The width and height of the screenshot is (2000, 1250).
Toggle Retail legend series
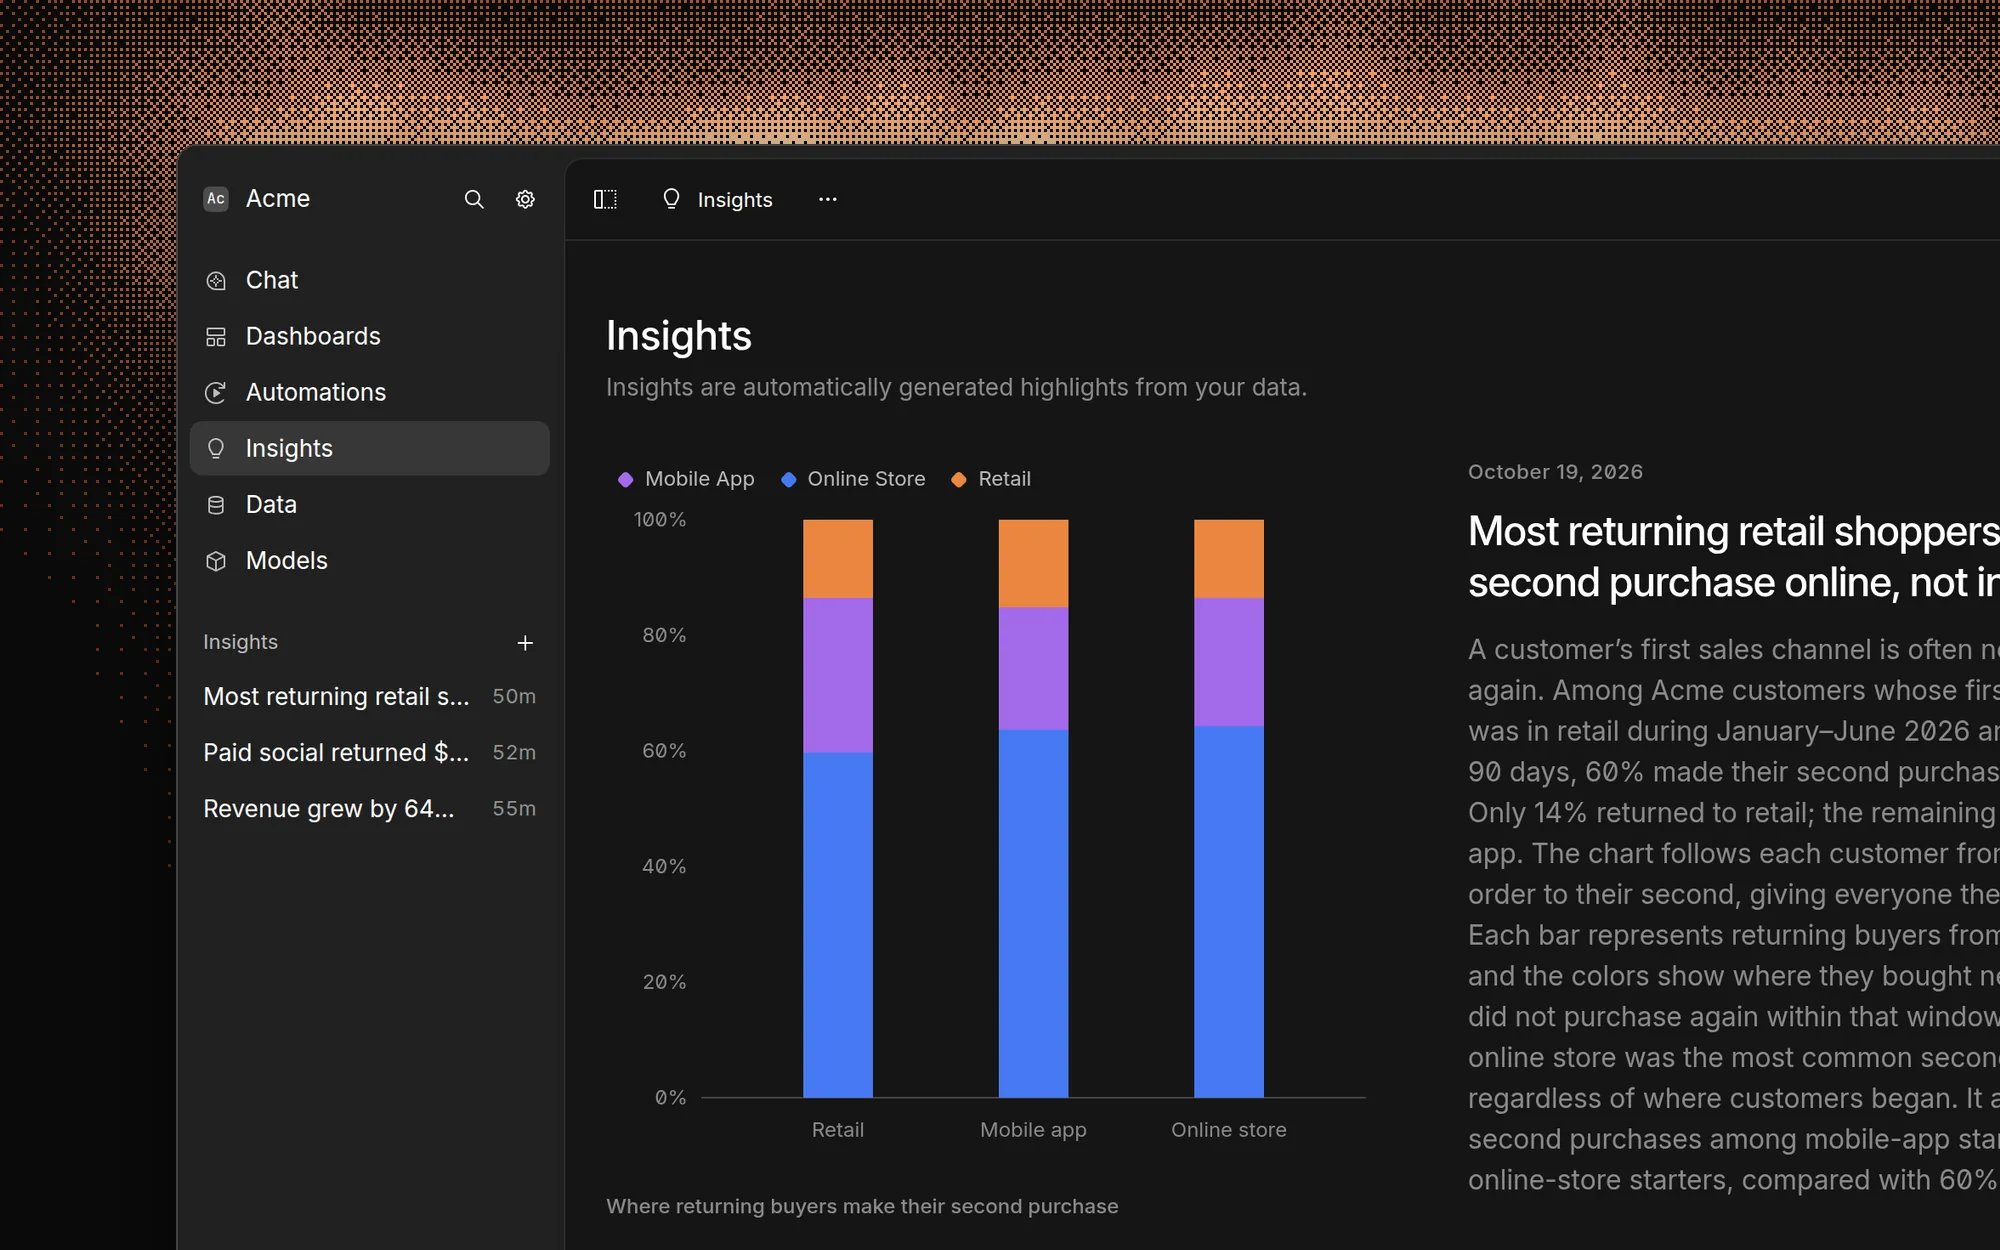990,479
